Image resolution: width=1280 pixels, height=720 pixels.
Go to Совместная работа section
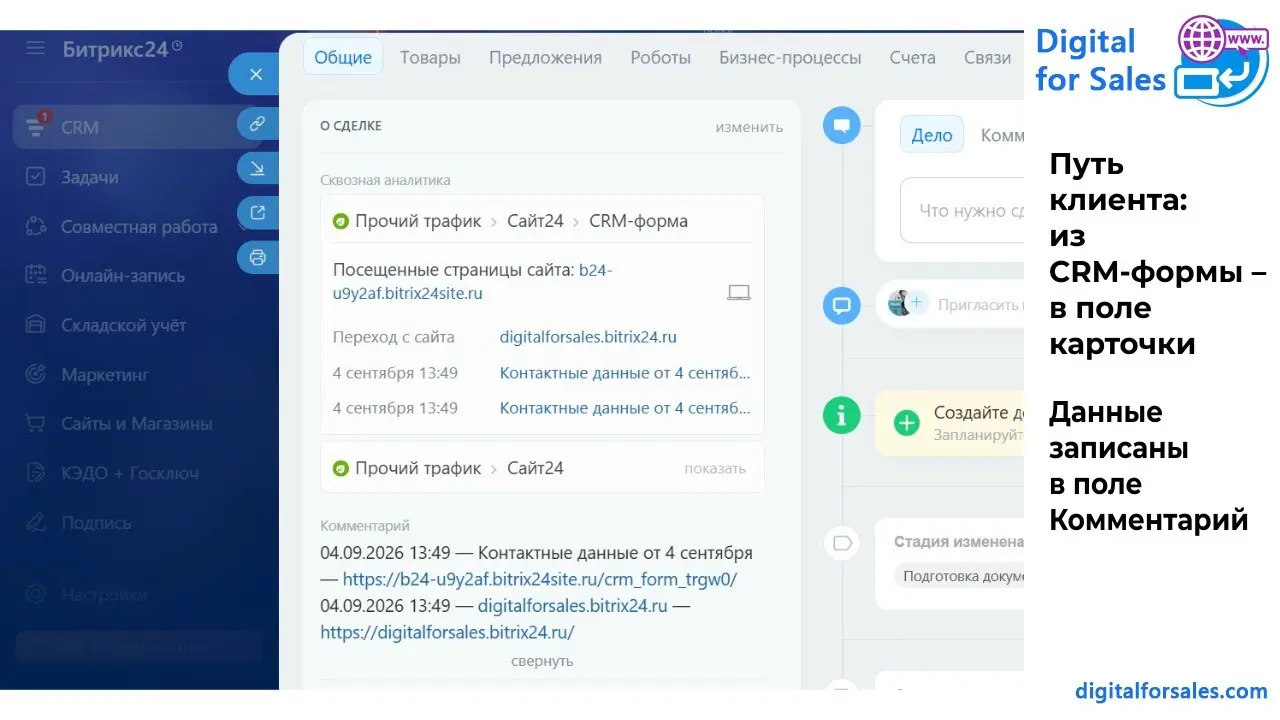click(x=139, y=227)
